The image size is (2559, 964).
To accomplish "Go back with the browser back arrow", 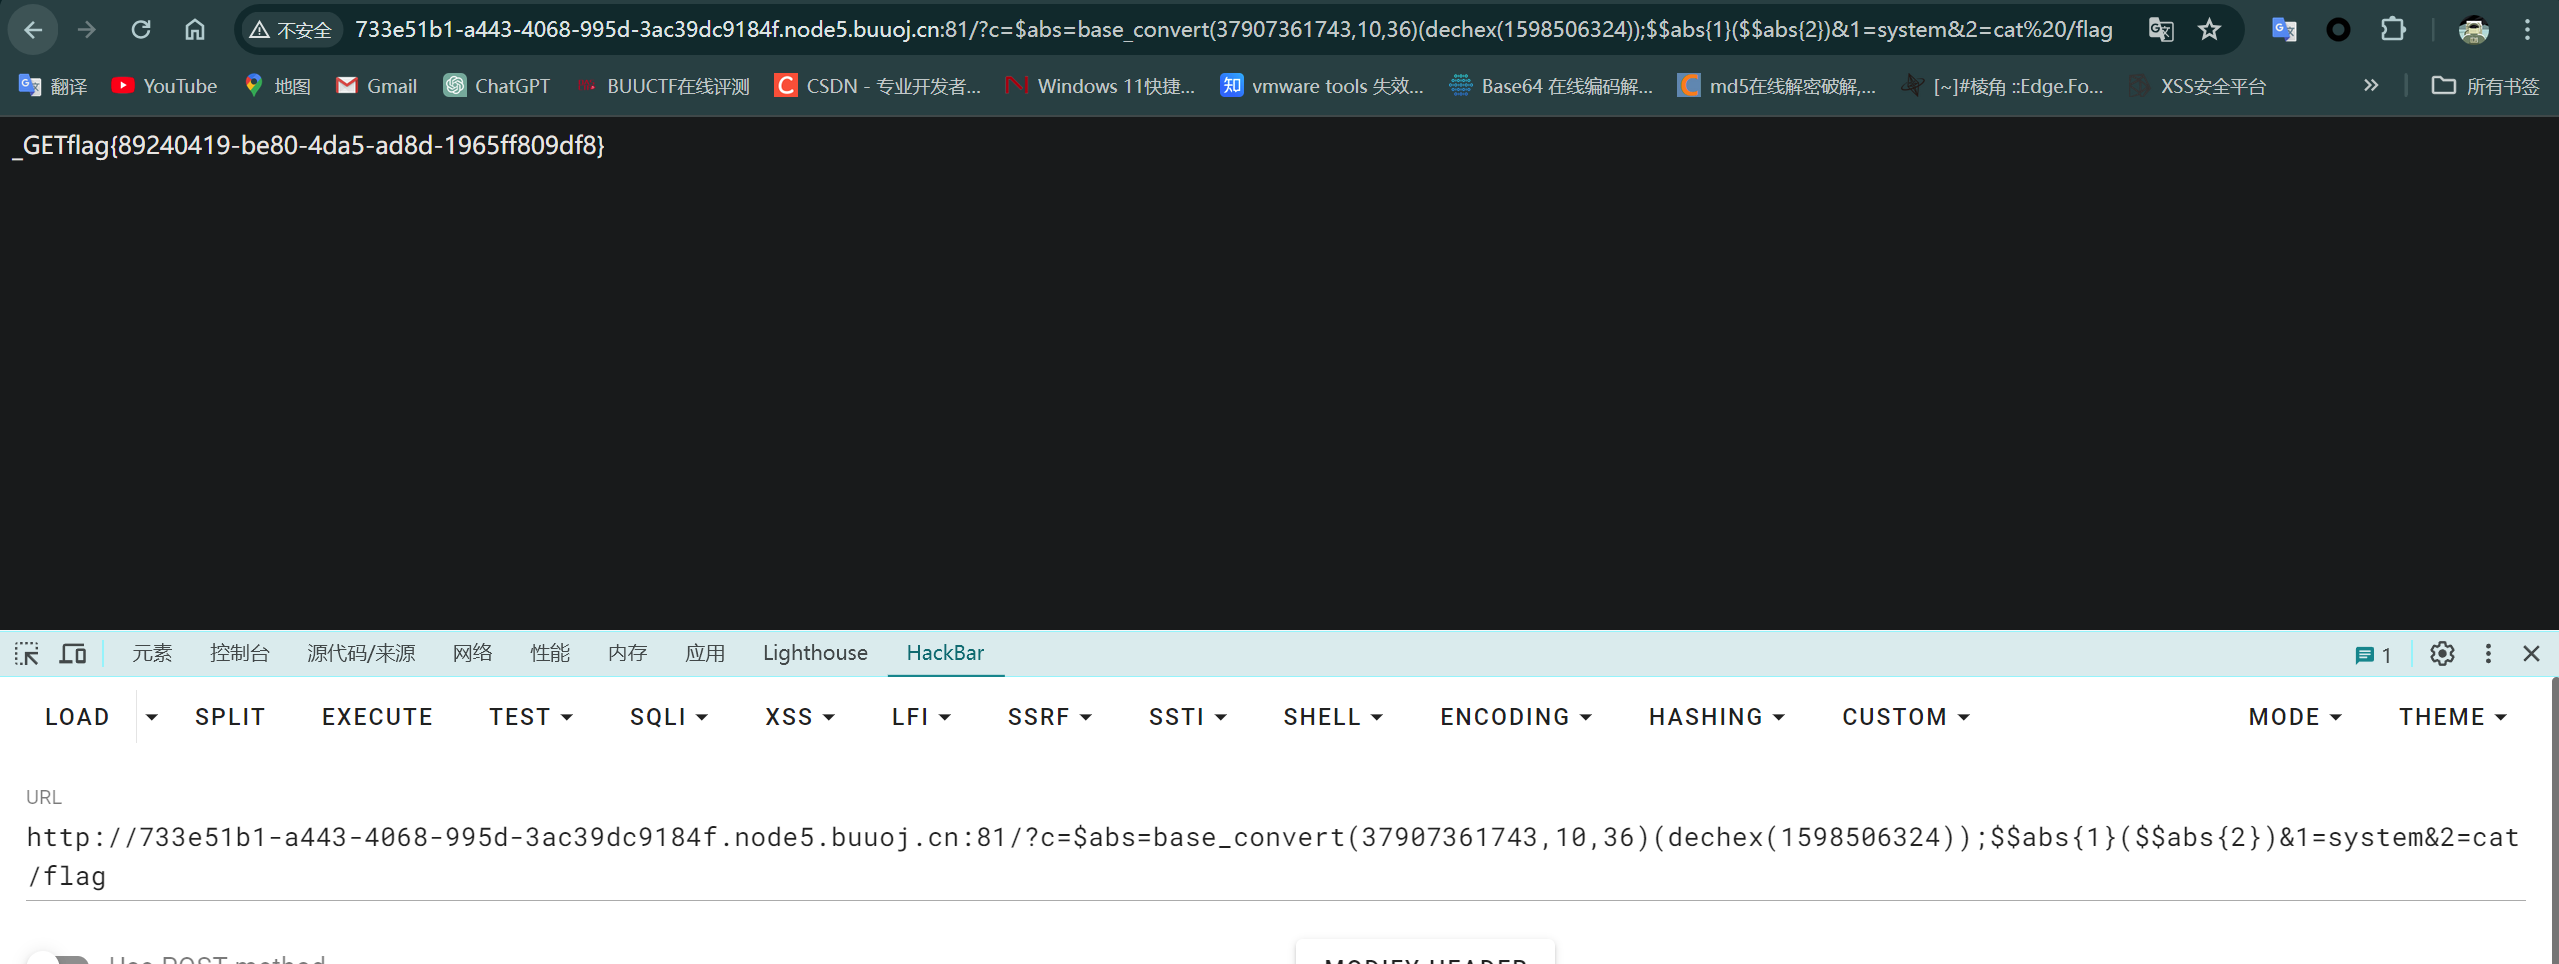I will pos(33,30).
